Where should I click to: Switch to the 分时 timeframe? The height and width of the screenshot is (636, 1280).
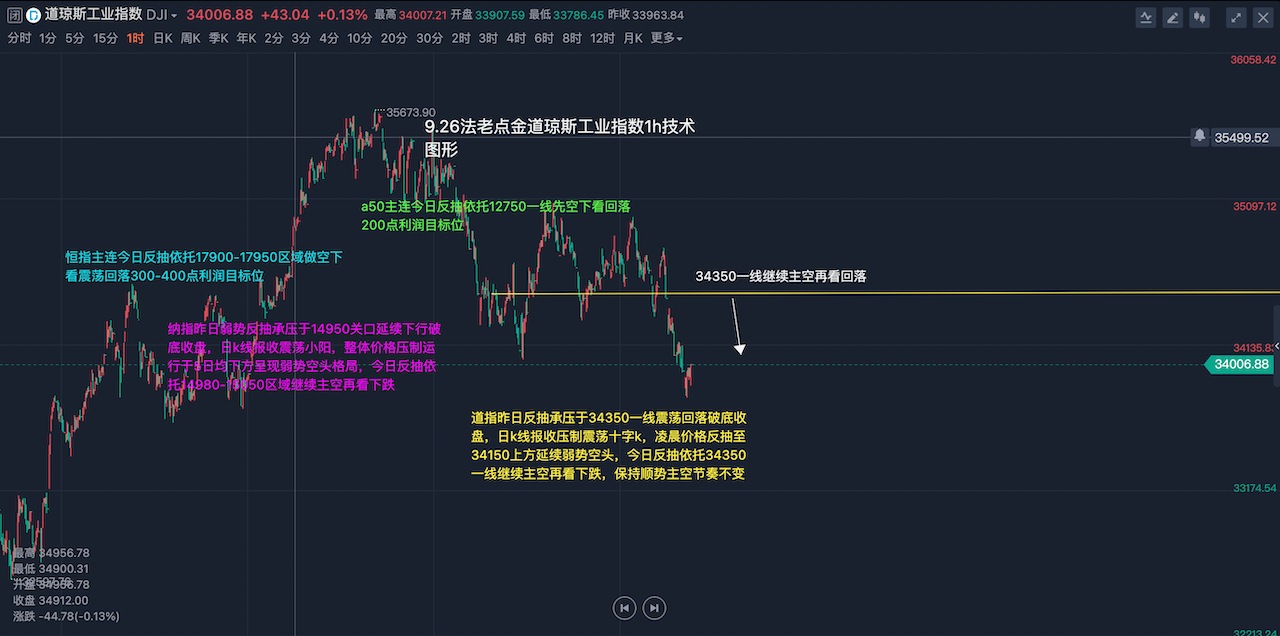tap(19, 38)
